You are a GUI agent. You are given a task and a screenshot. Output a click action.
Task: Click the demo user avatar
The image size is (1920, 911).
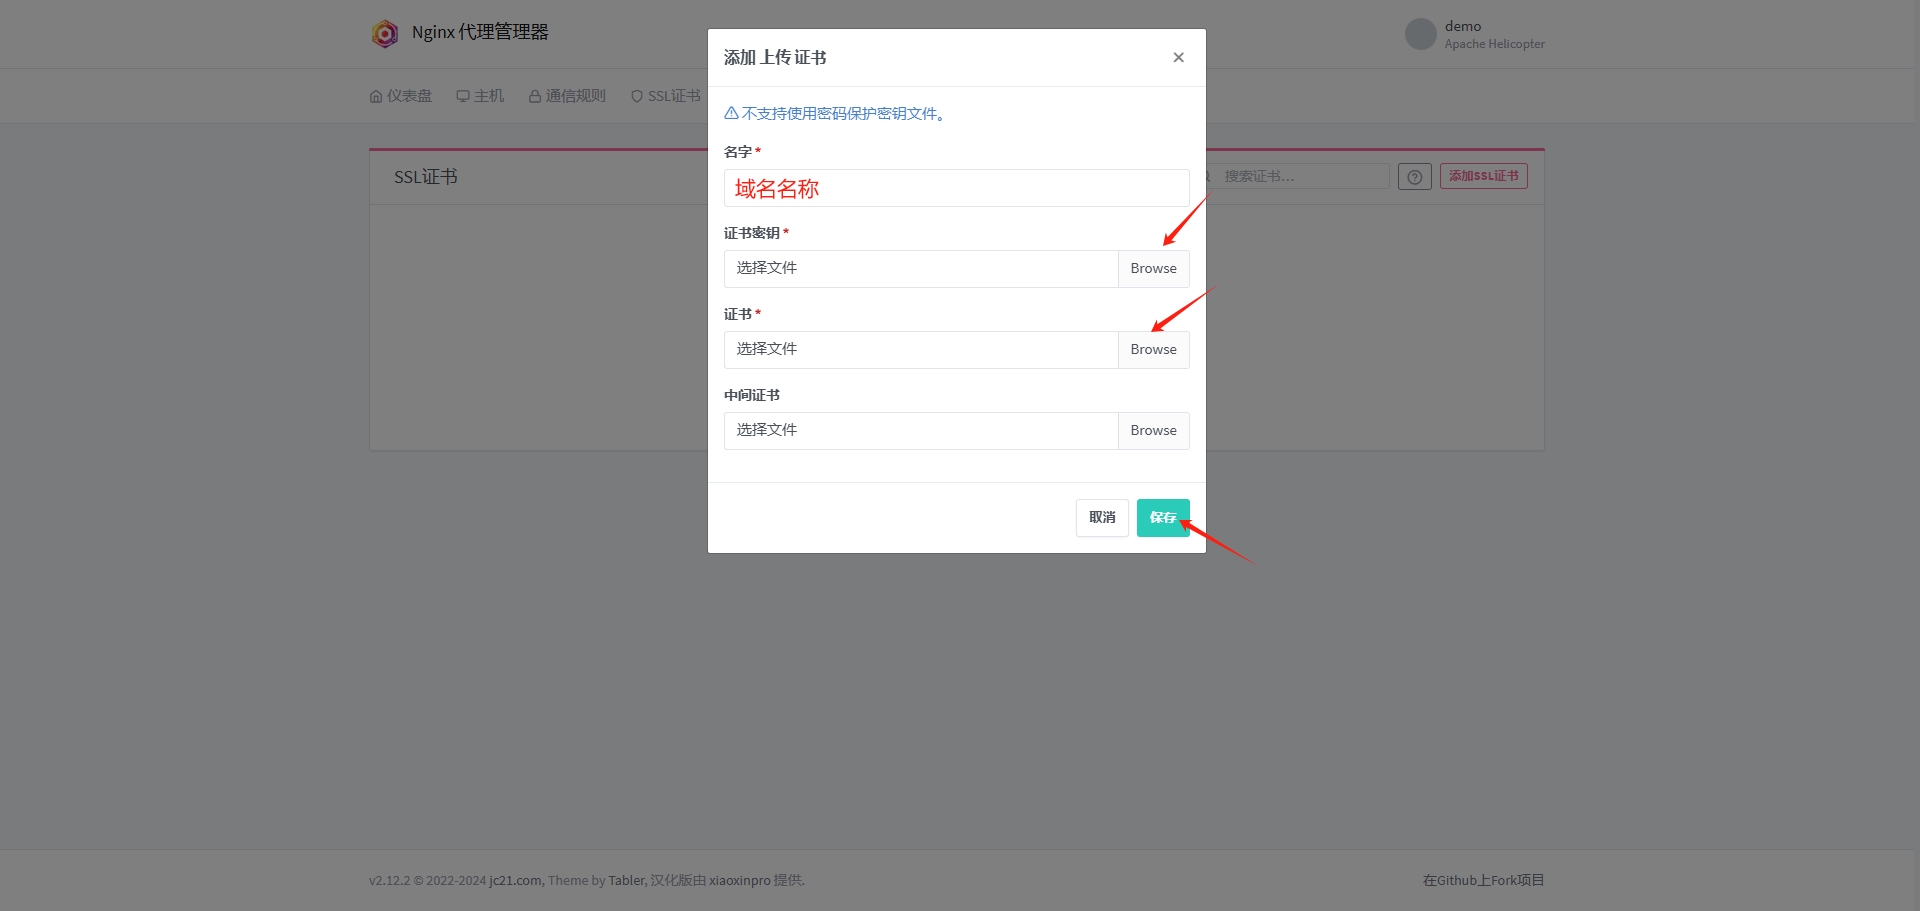[1420, 34]
